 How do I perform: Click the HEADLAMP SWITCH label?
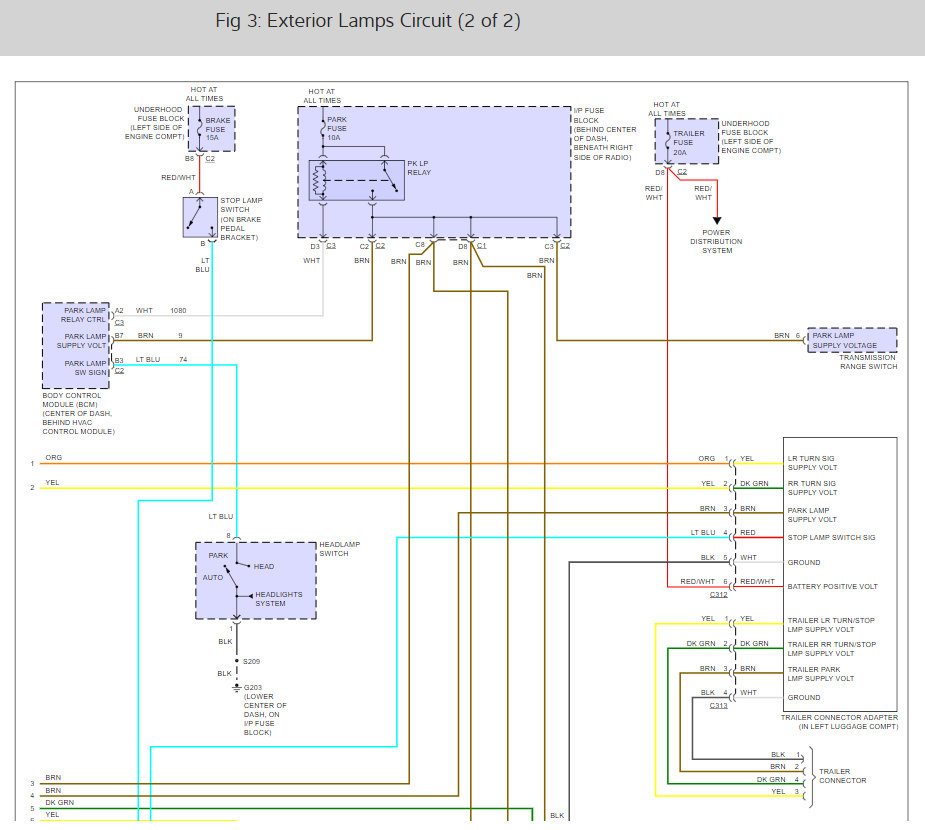(x=339, y=549)
